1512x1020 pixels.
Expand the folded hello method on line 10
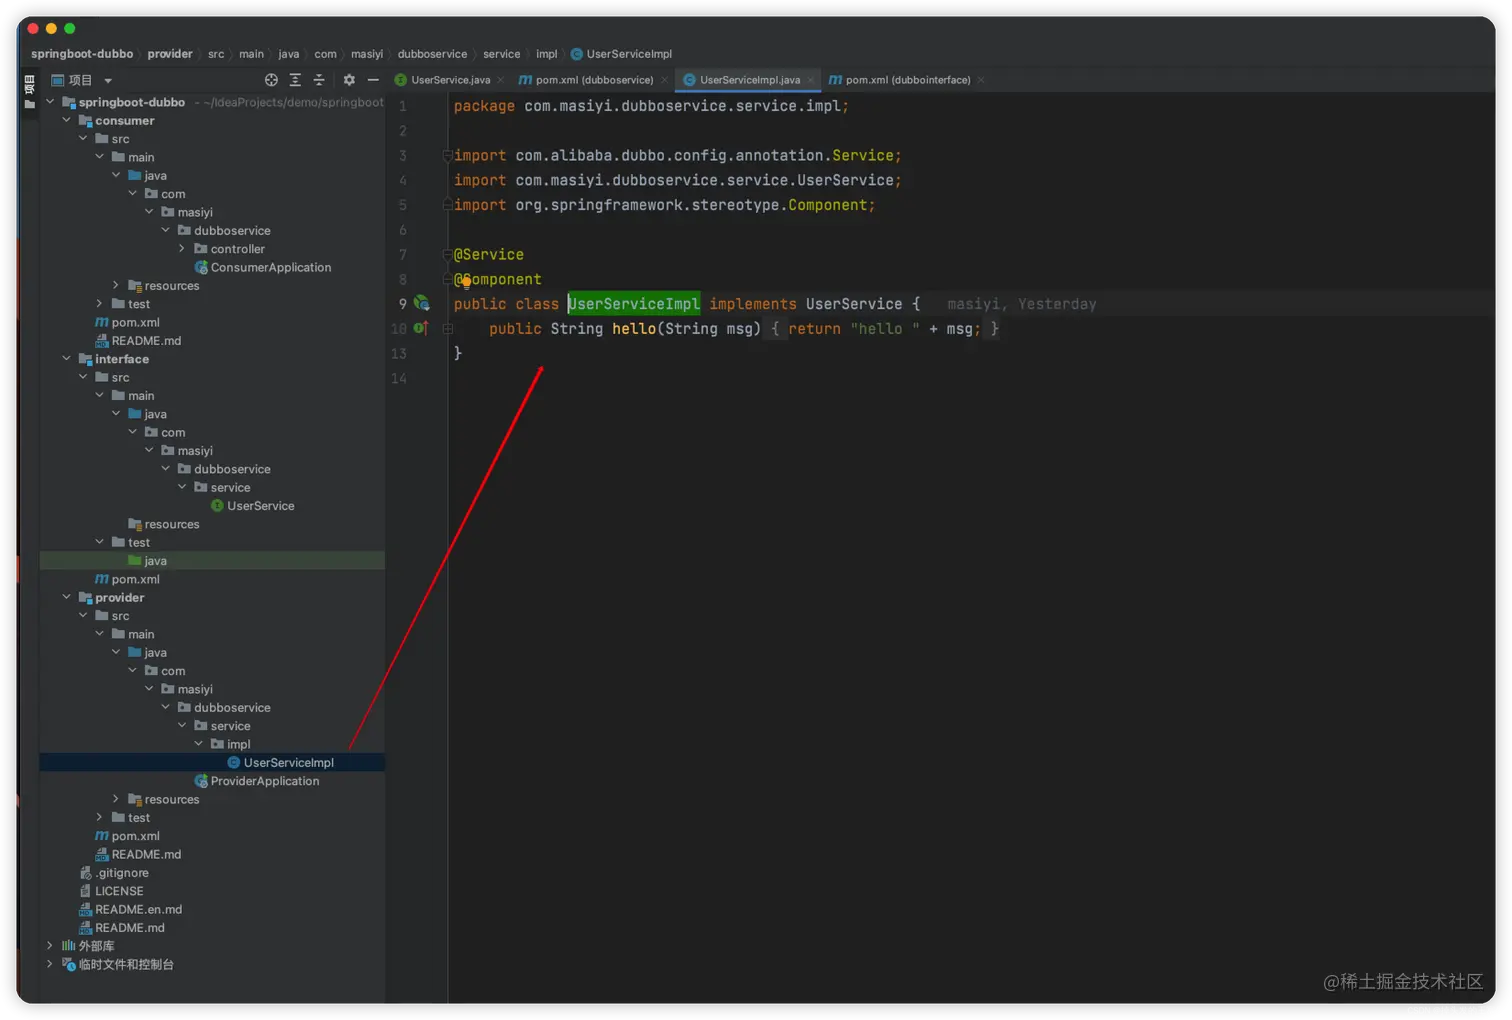tap(448, 328)
